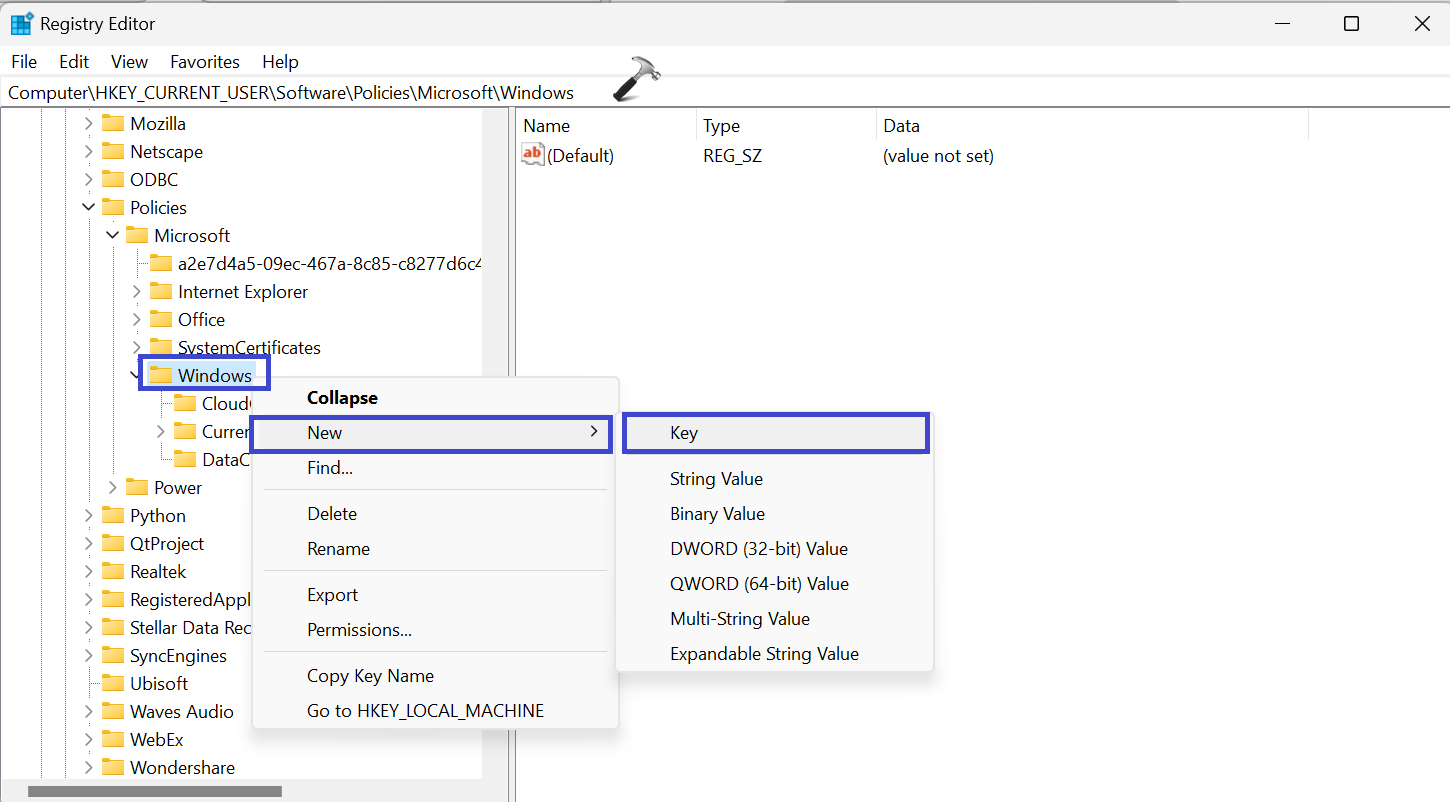Click the Power folder icon
The height and width of the screenshot is (802, 1450).
[137, 488]
